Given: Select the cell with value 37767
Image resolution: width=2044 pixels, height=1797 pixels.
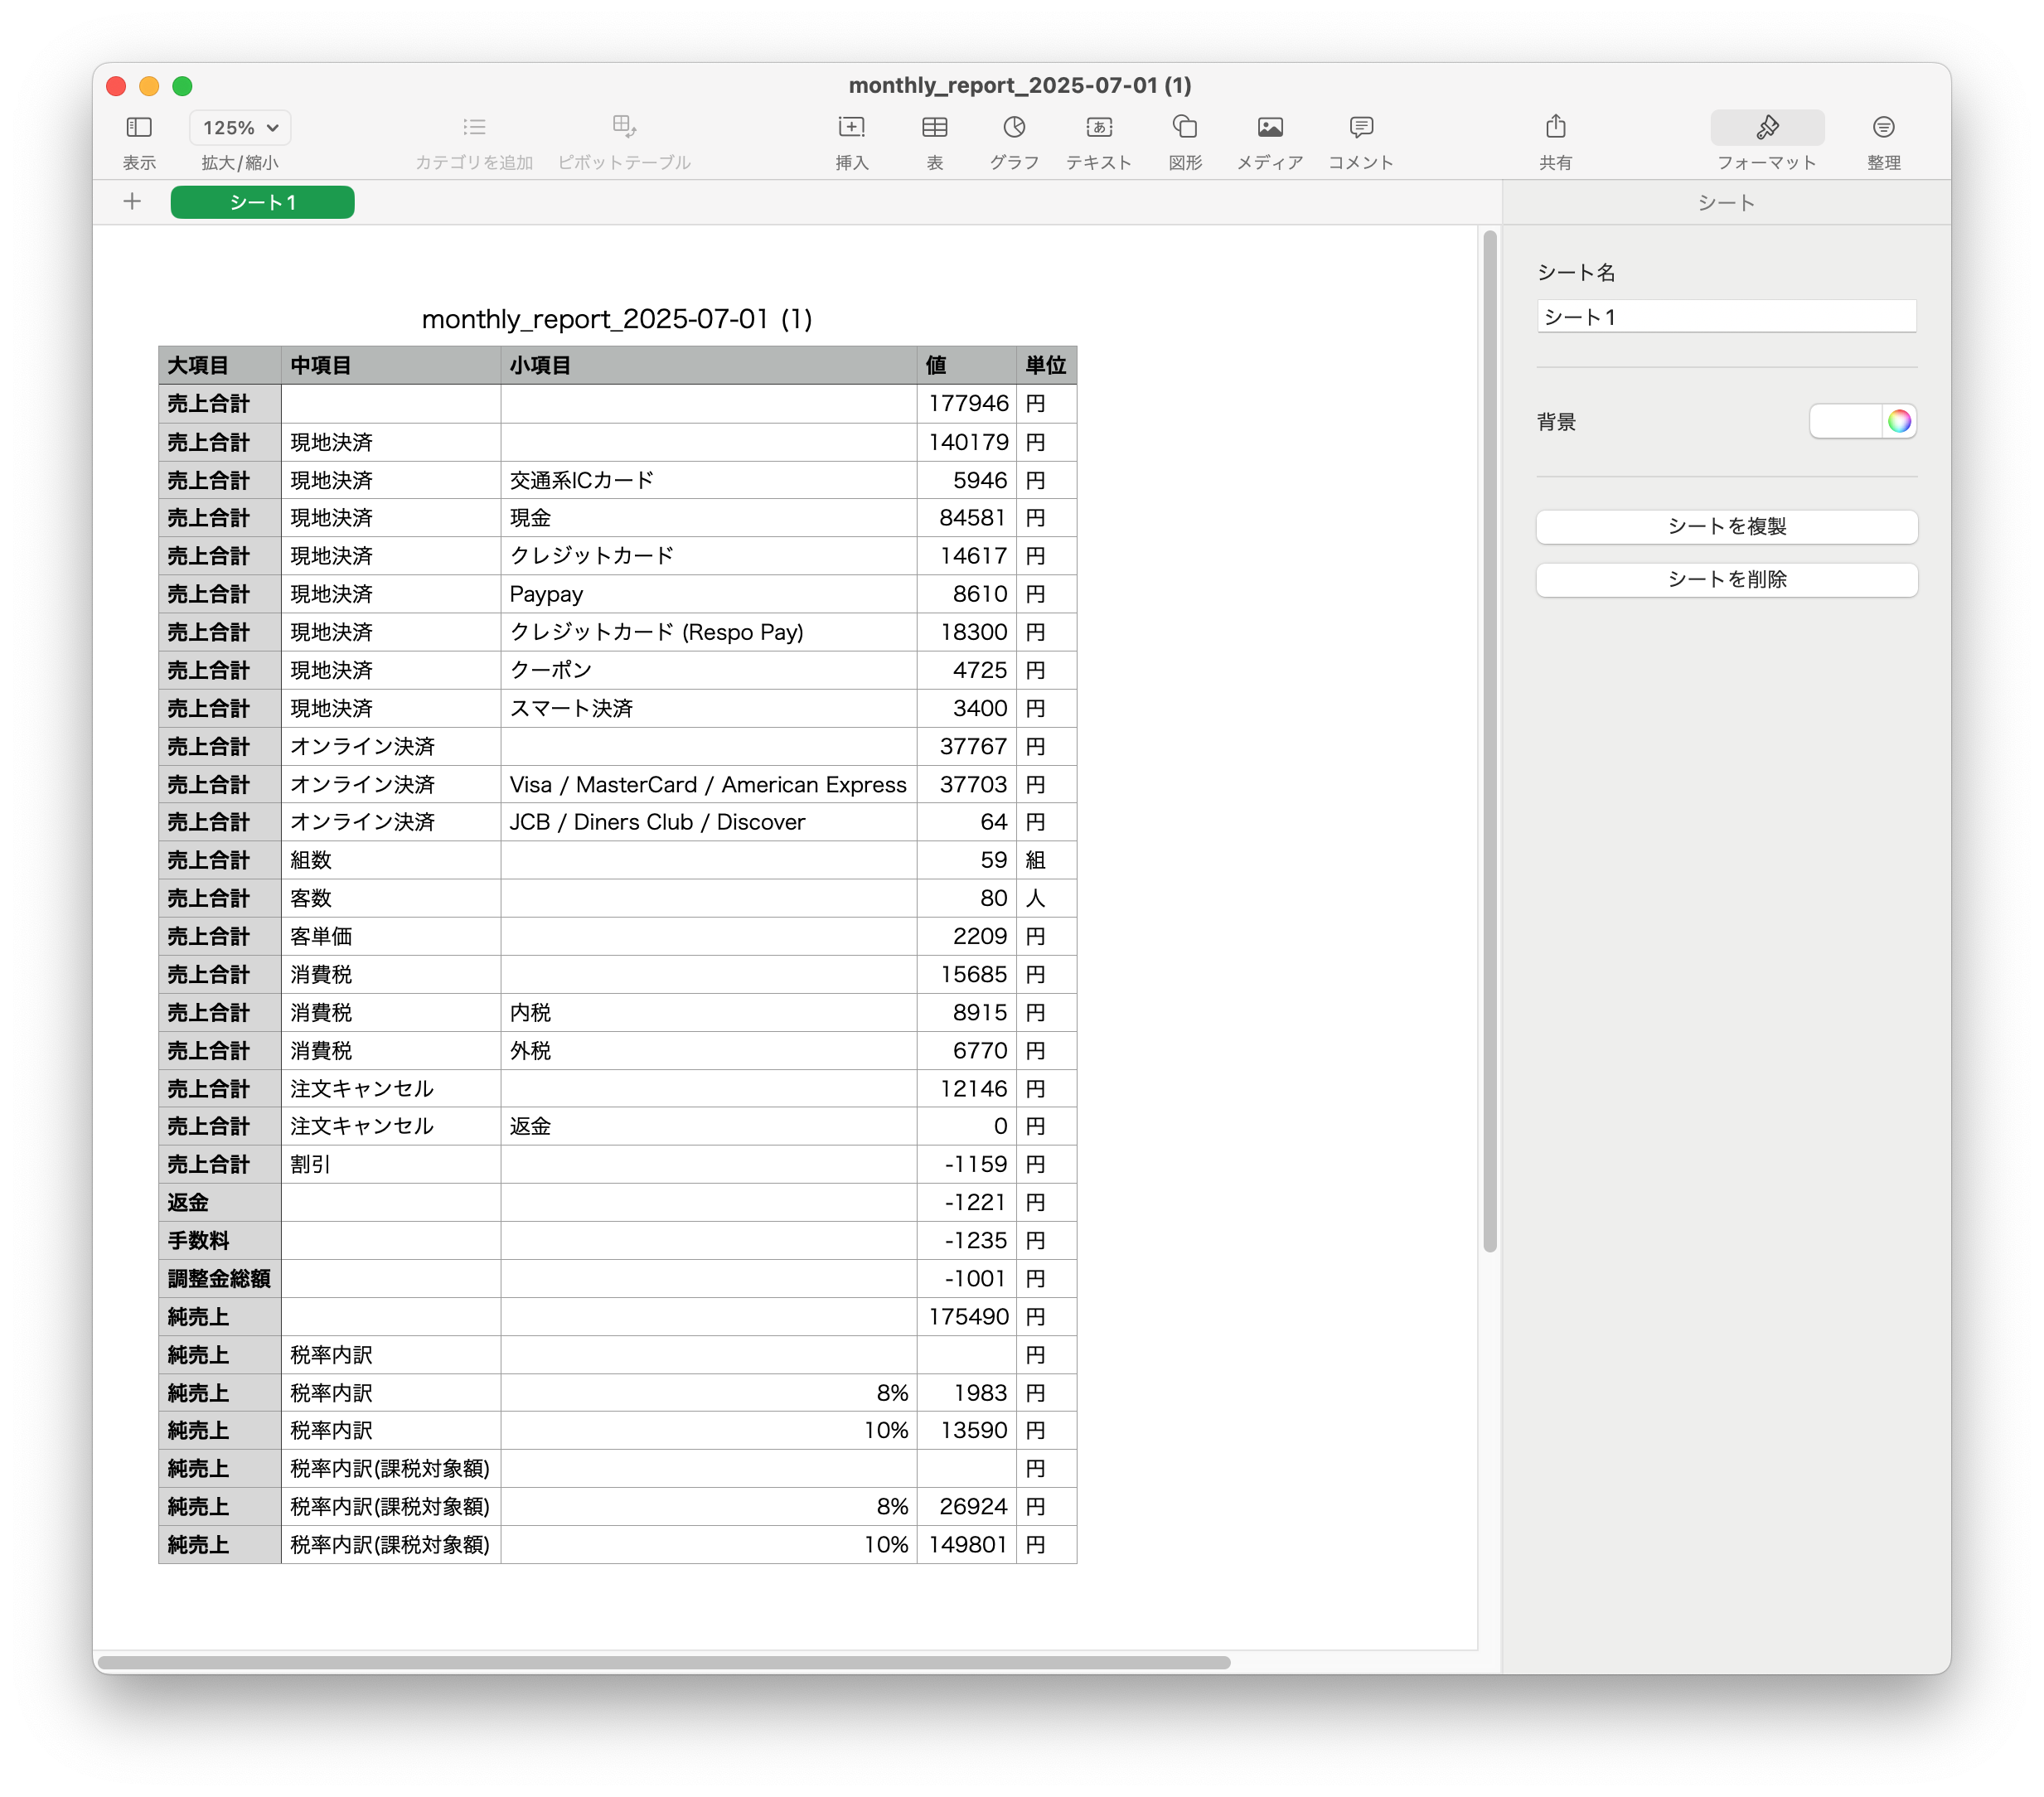Looking at the screenshot, I should coord(967,746).
